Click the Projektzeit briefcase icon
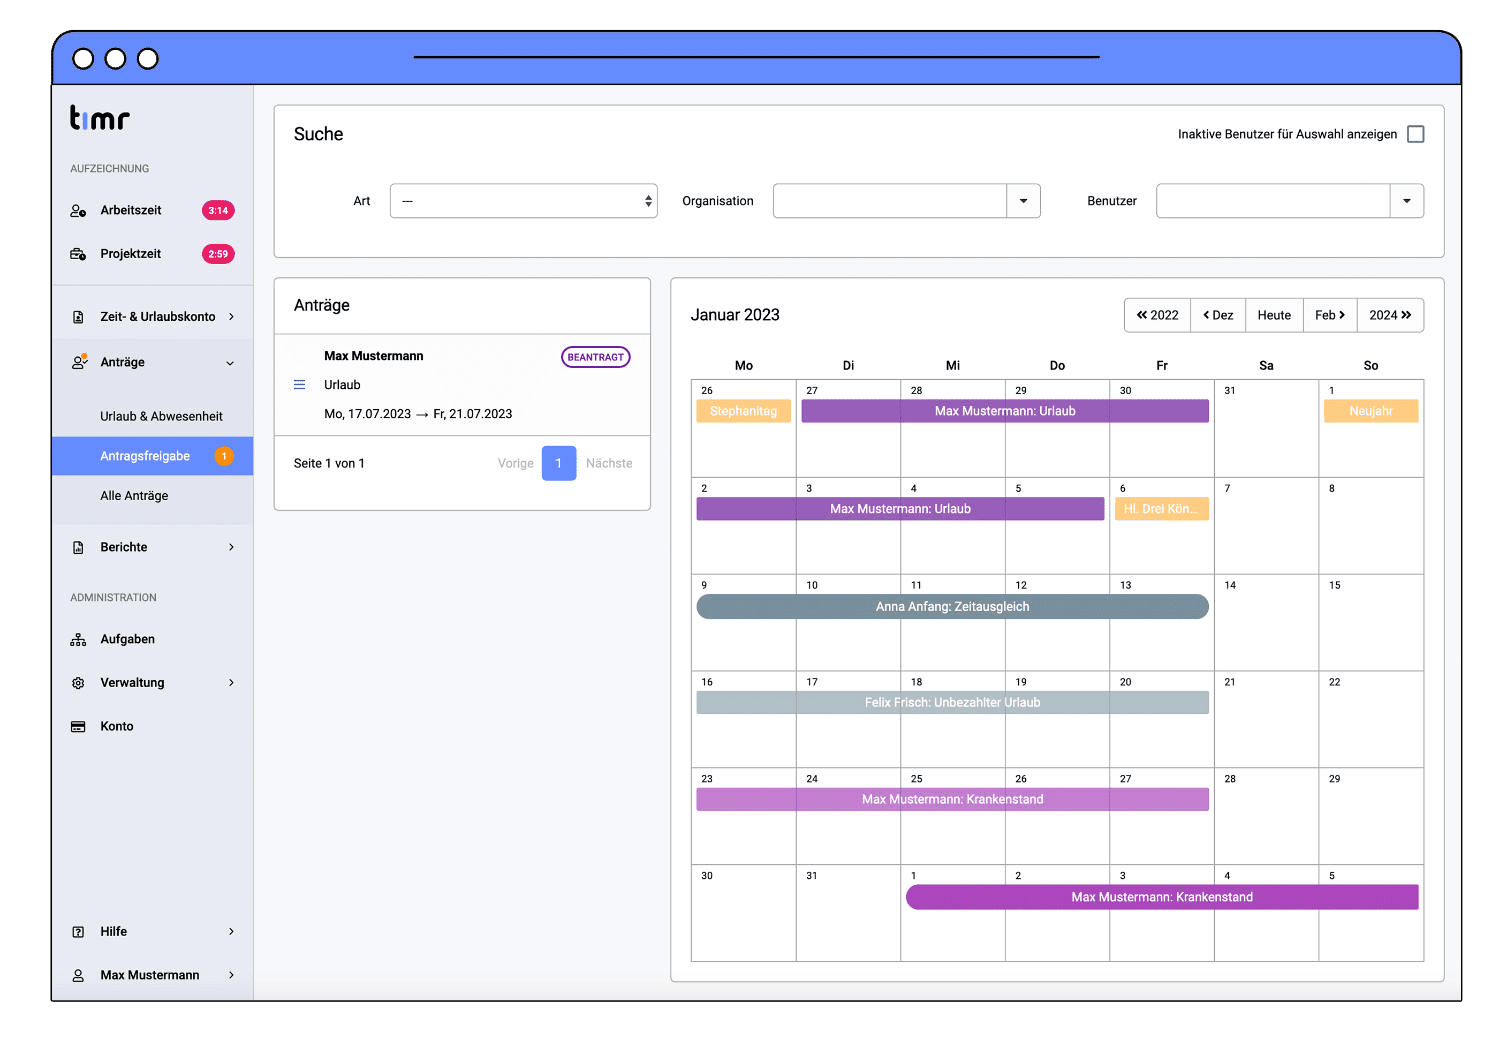Screen dimensions: 1499x1062 click(x=78, y=254)
